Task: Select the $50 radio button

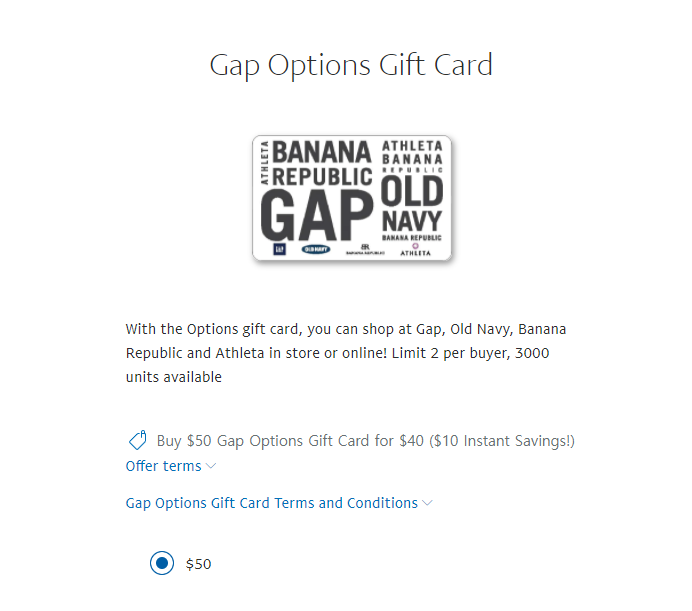Action: pos(162,563)
